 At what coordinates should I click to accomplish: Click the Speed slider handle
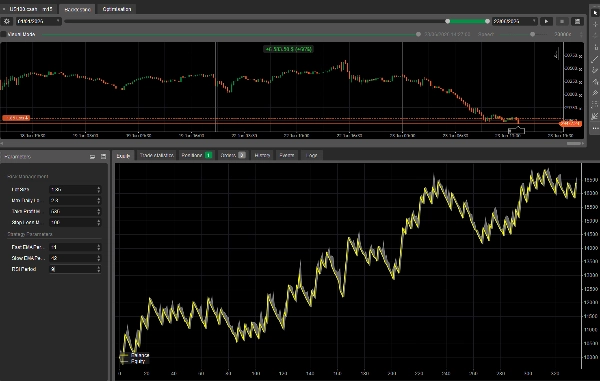tap(532, 34)
